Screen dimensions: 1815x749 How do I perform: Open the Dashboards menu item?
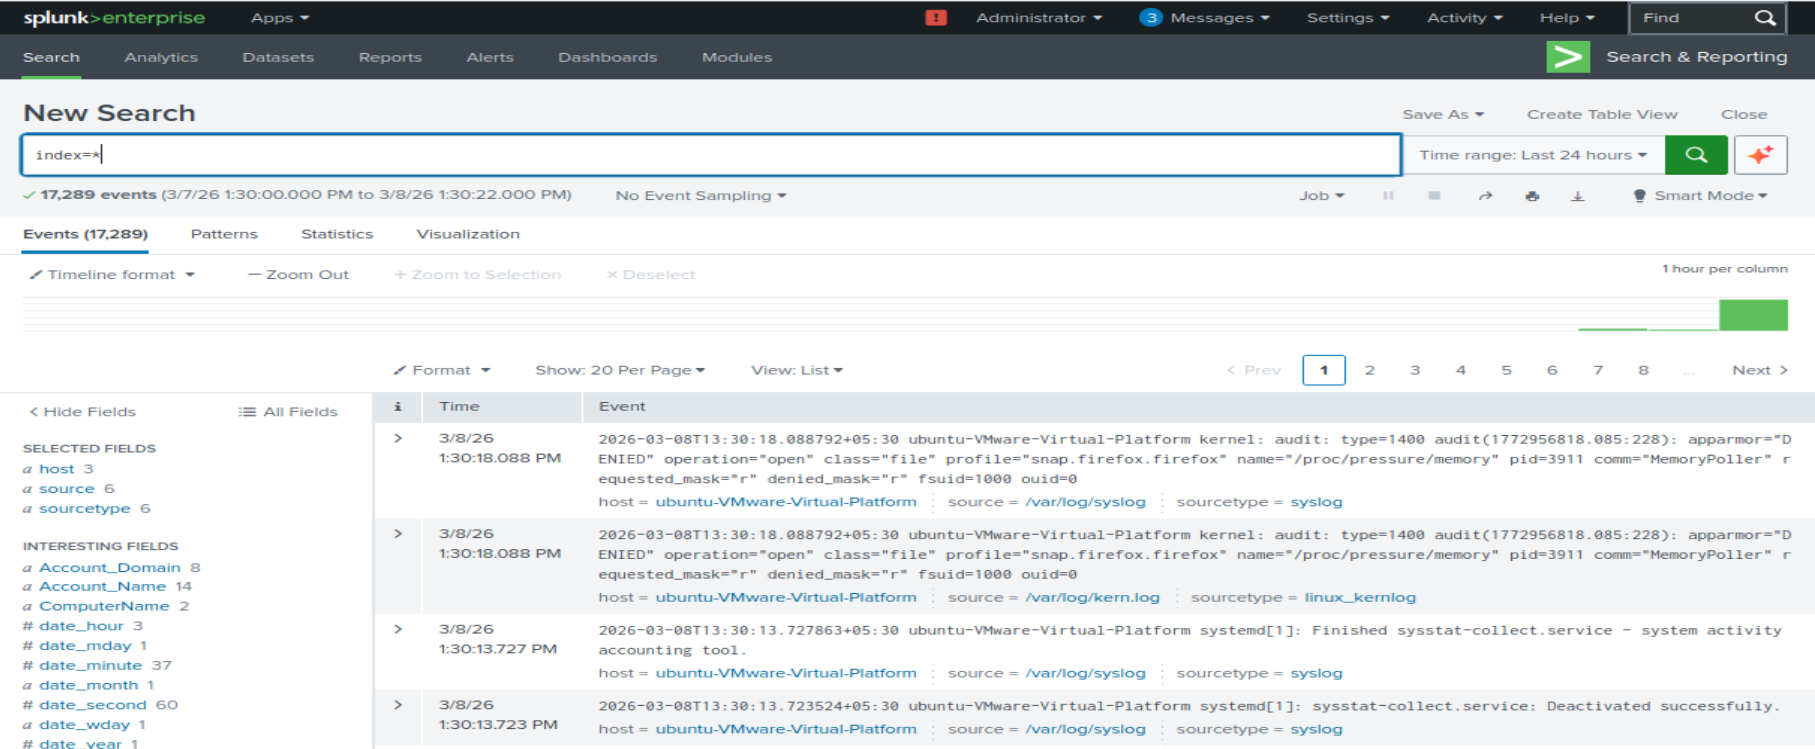pyautogui.click(x=607, y=58)
